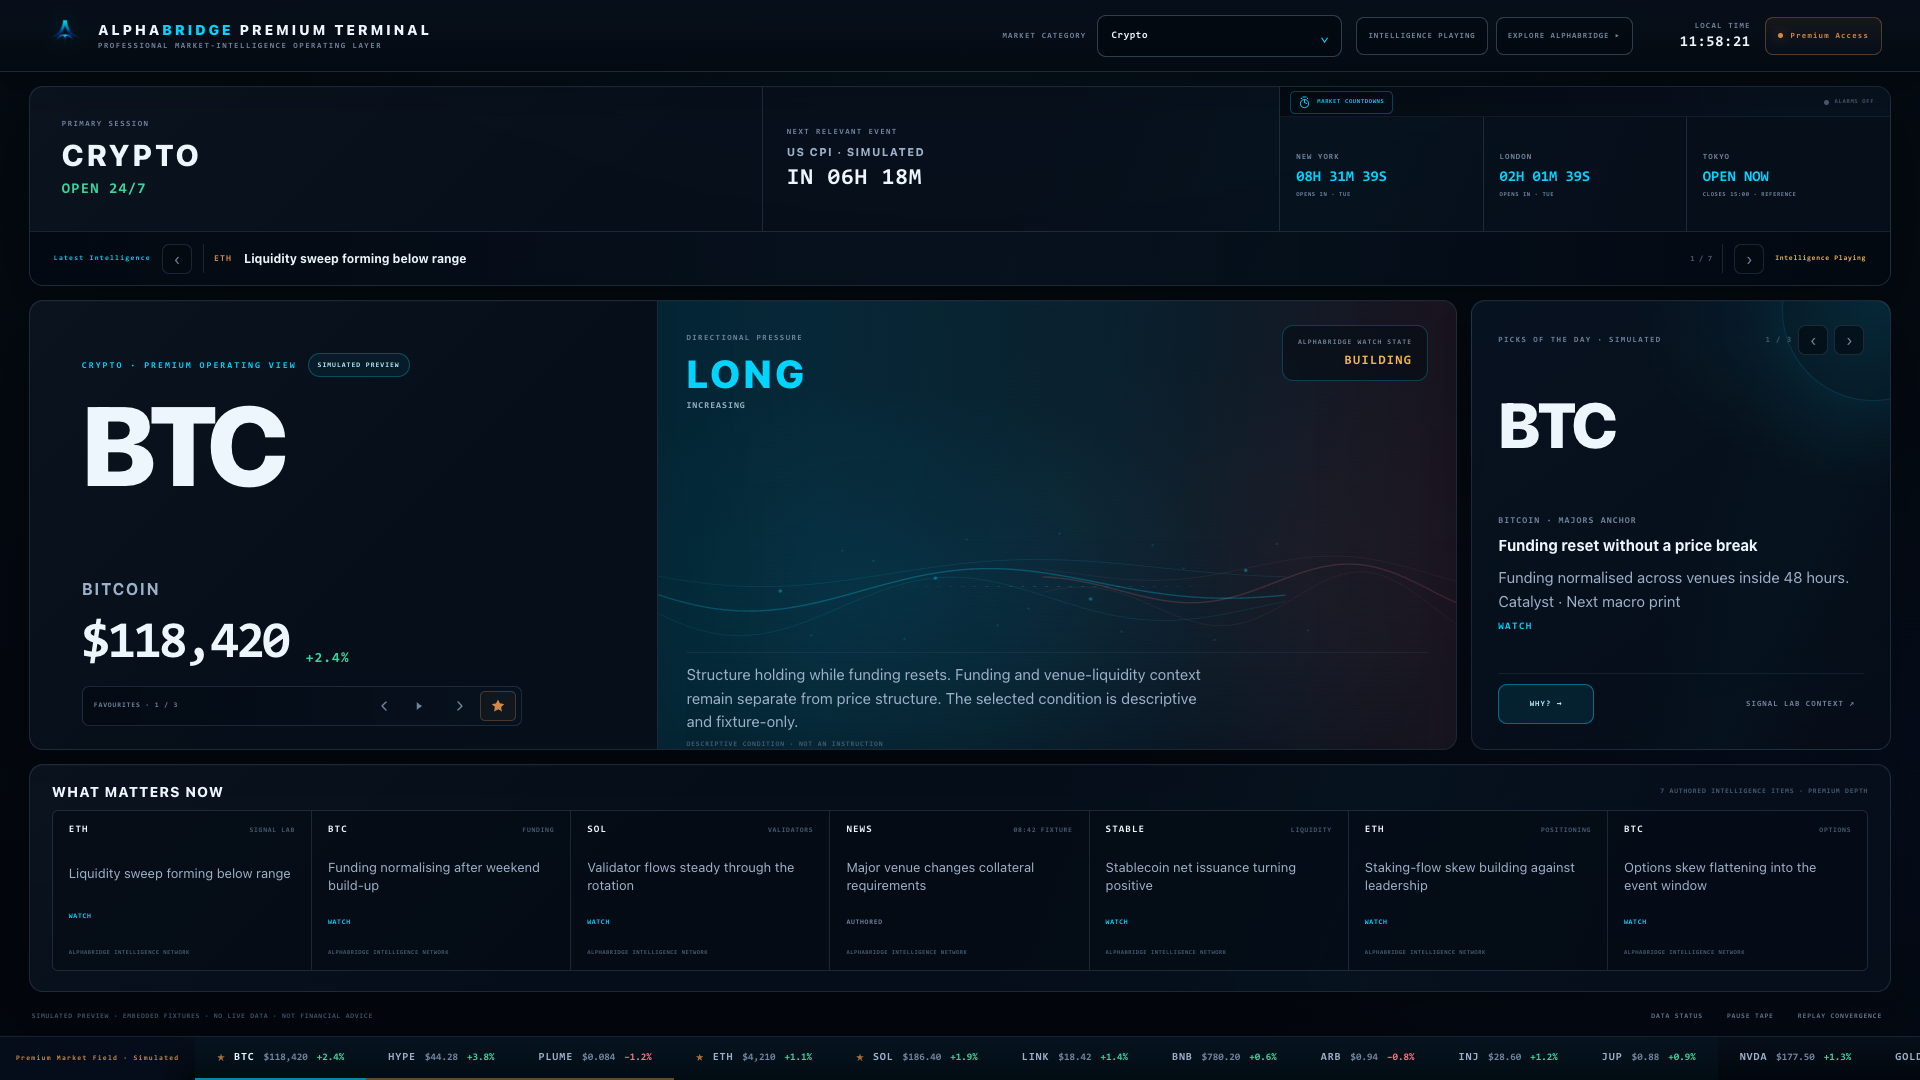Click Pause Tape
This screenshot has width=1920, height=1080.
[x=1749, y=1016]
